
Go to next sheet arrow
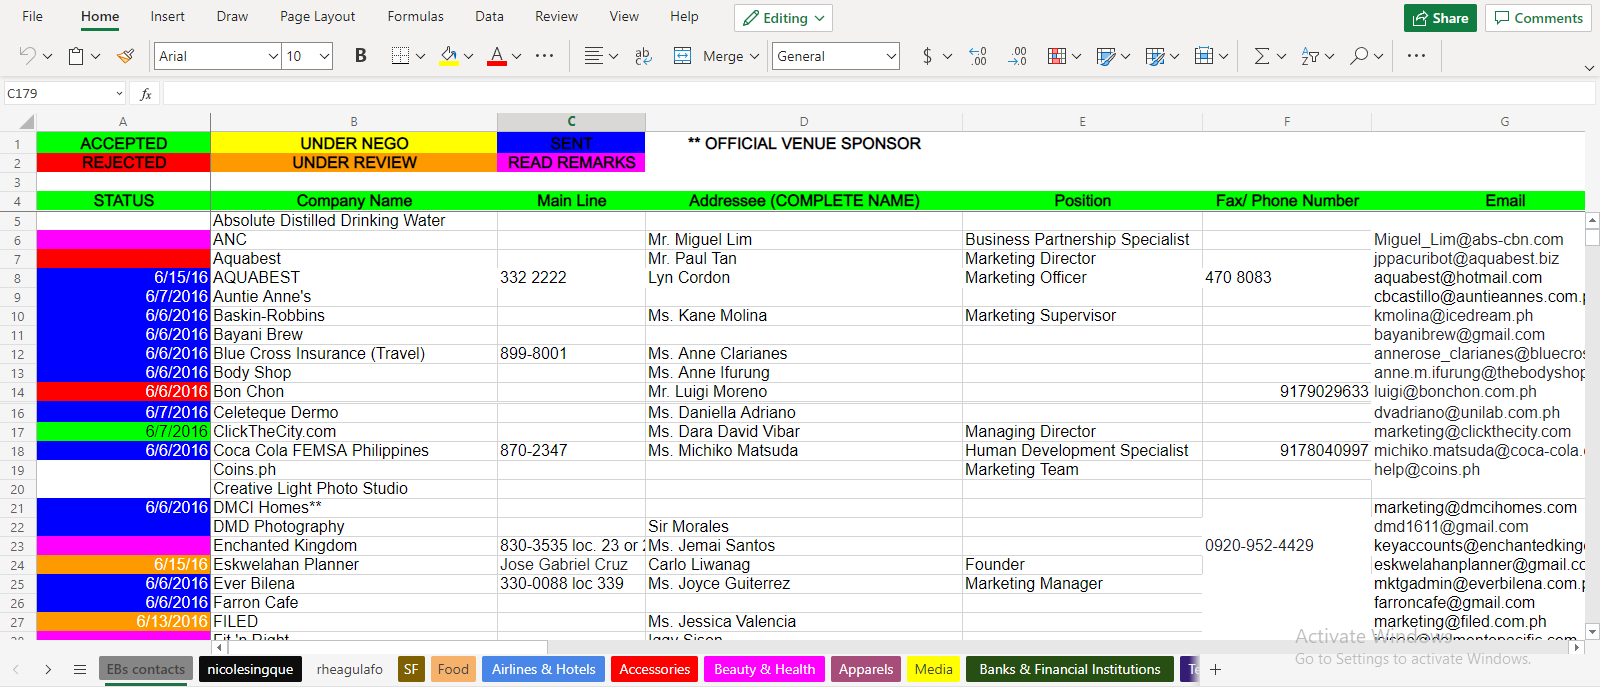point(48,670)
